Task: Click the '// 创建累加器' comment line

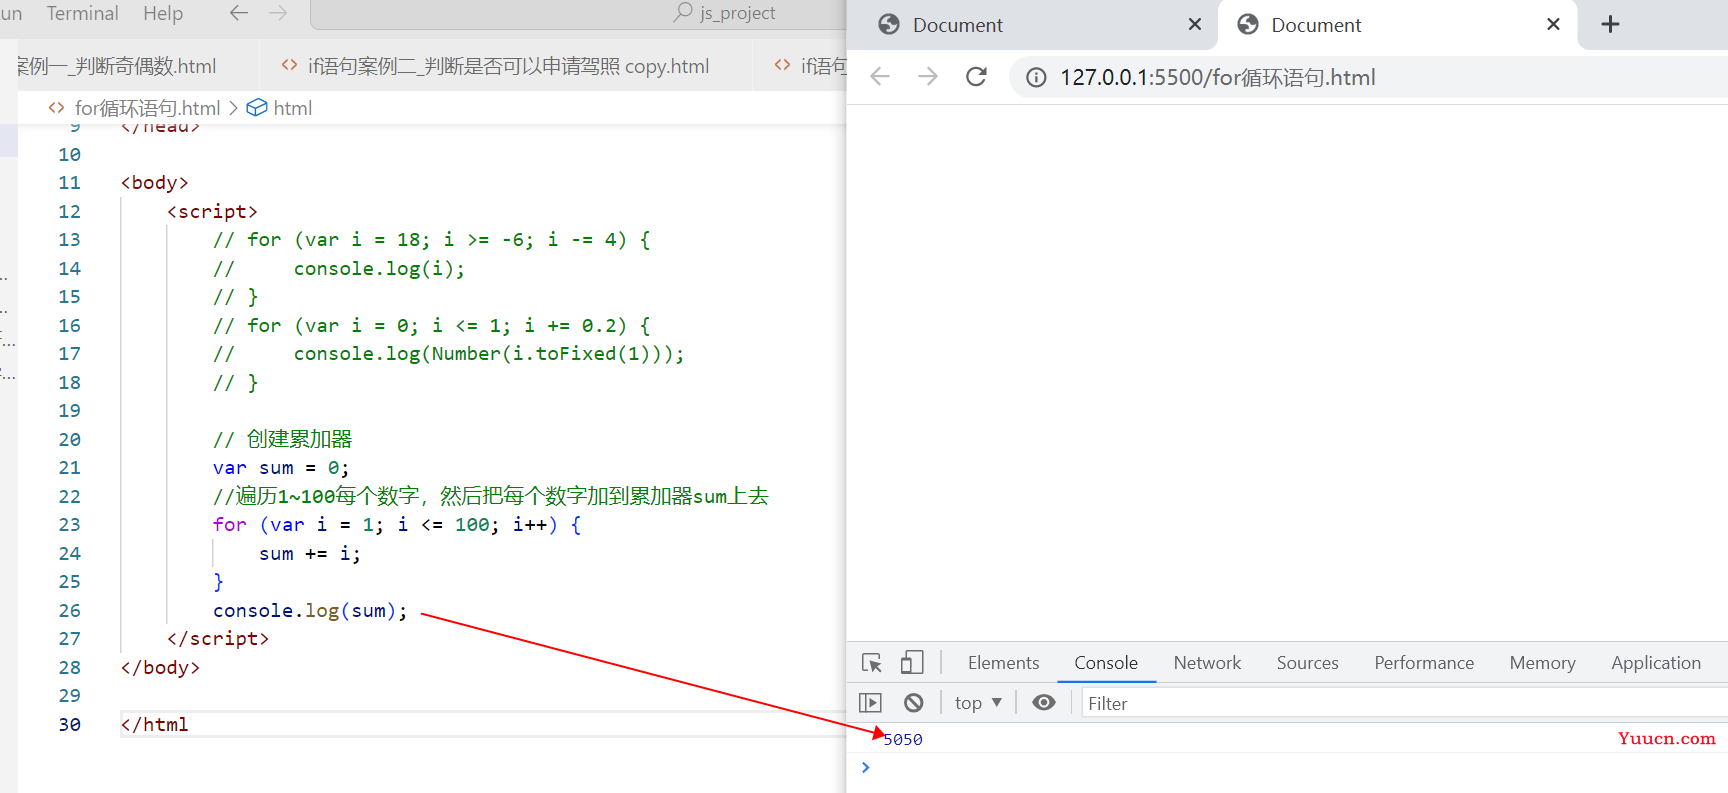Action: pyautogui.click(x=283, y=440)
